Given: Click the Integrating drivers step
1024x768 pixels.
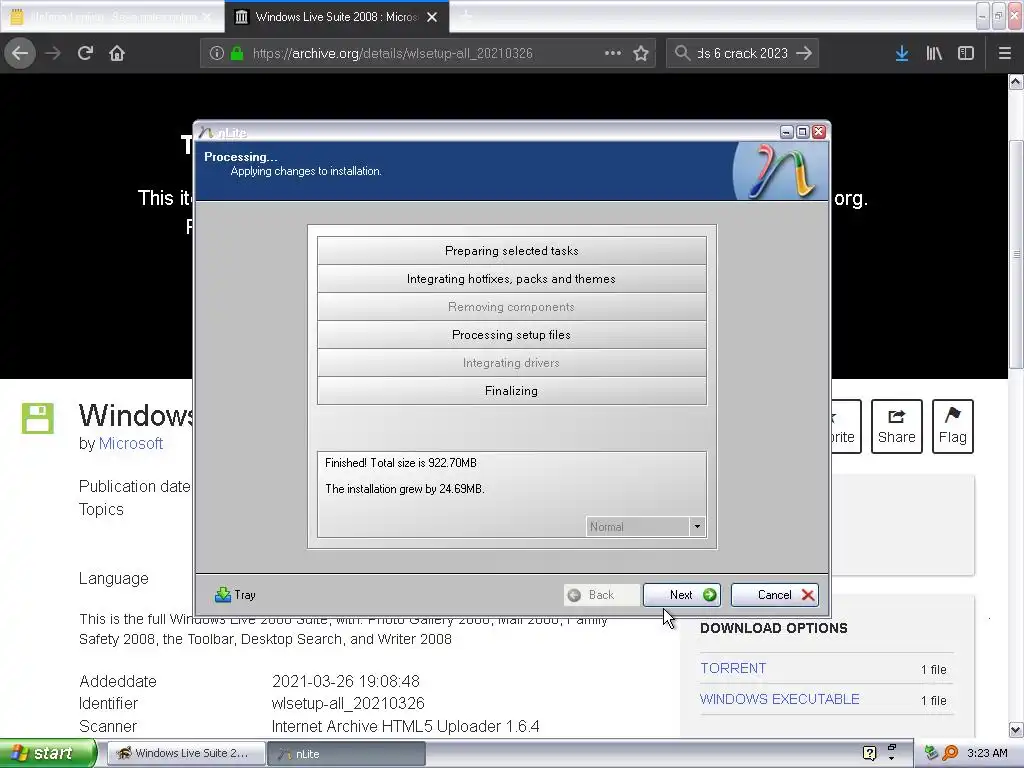Looking at the screenshot, I should click(x=511, y=363).
